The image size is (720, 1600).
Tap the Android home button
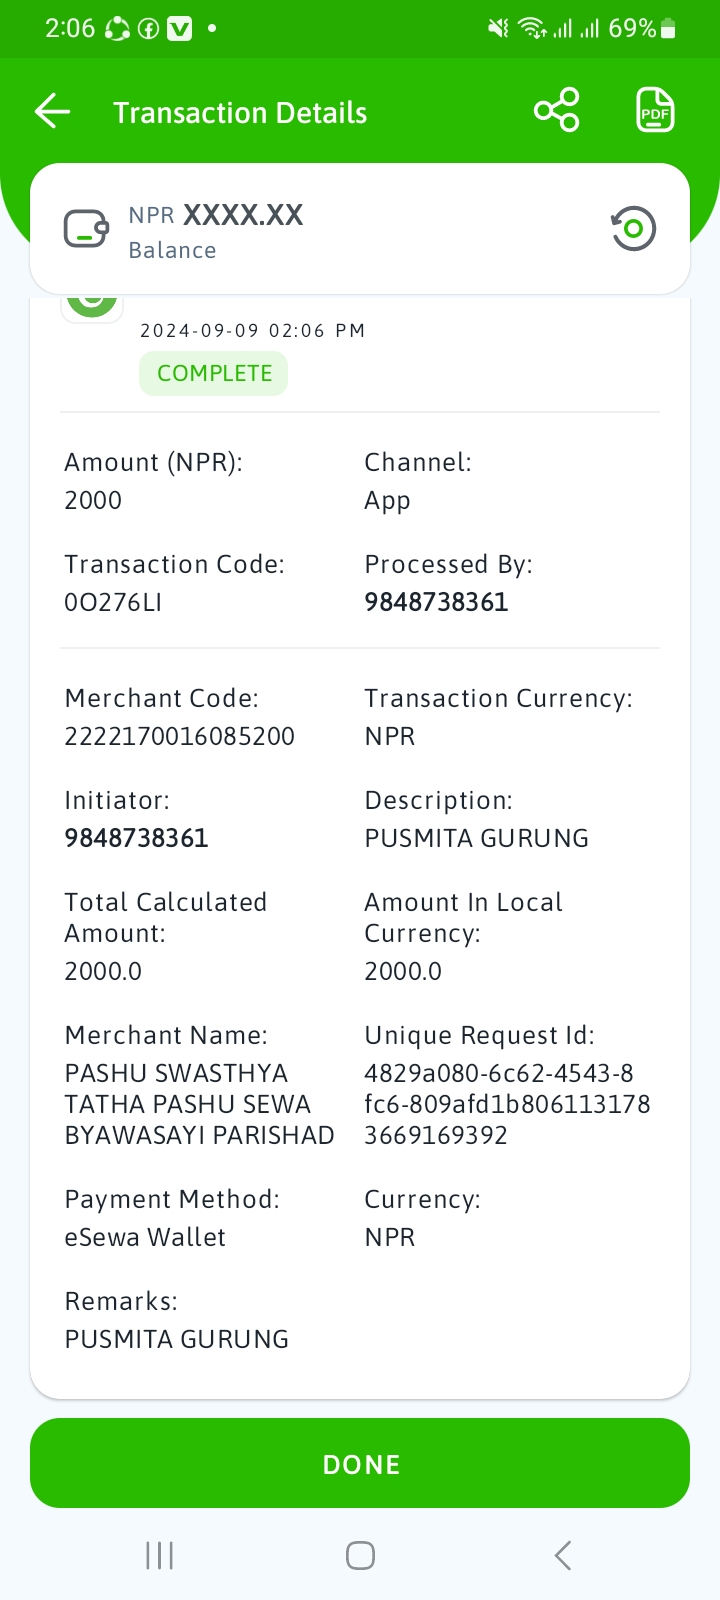tap(360, 1555)
